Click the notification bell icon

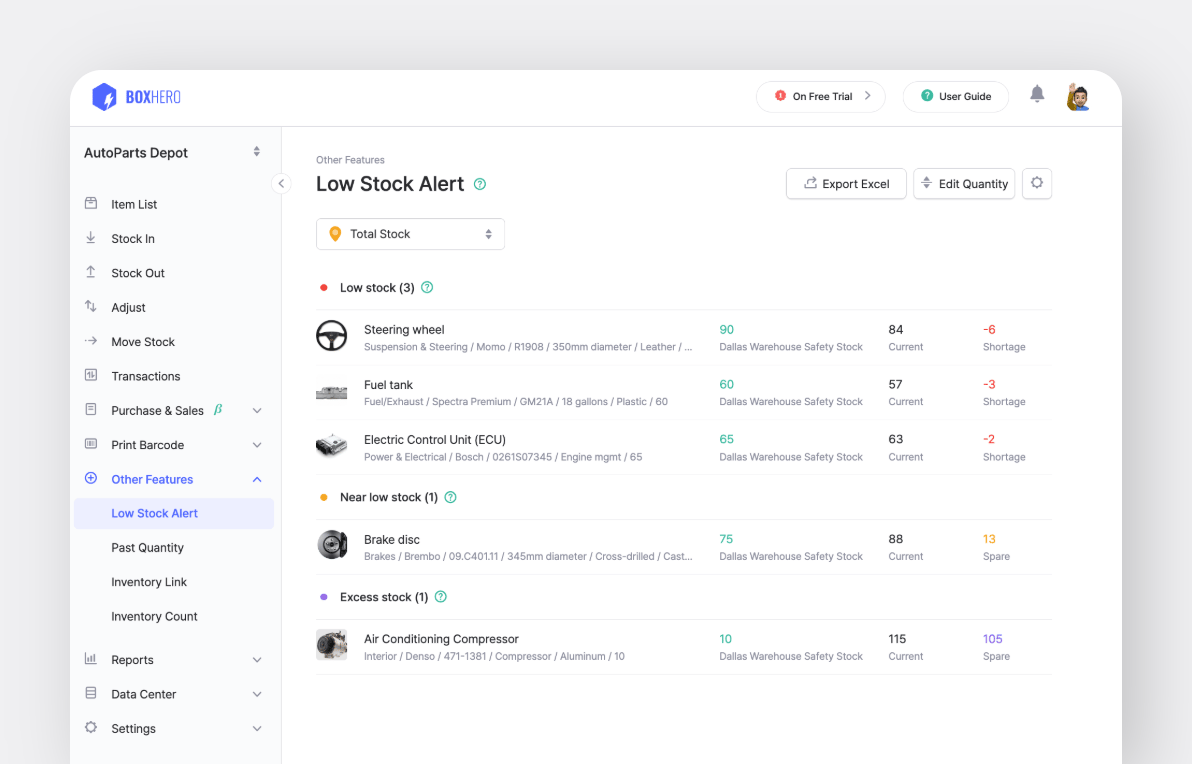1037,94
